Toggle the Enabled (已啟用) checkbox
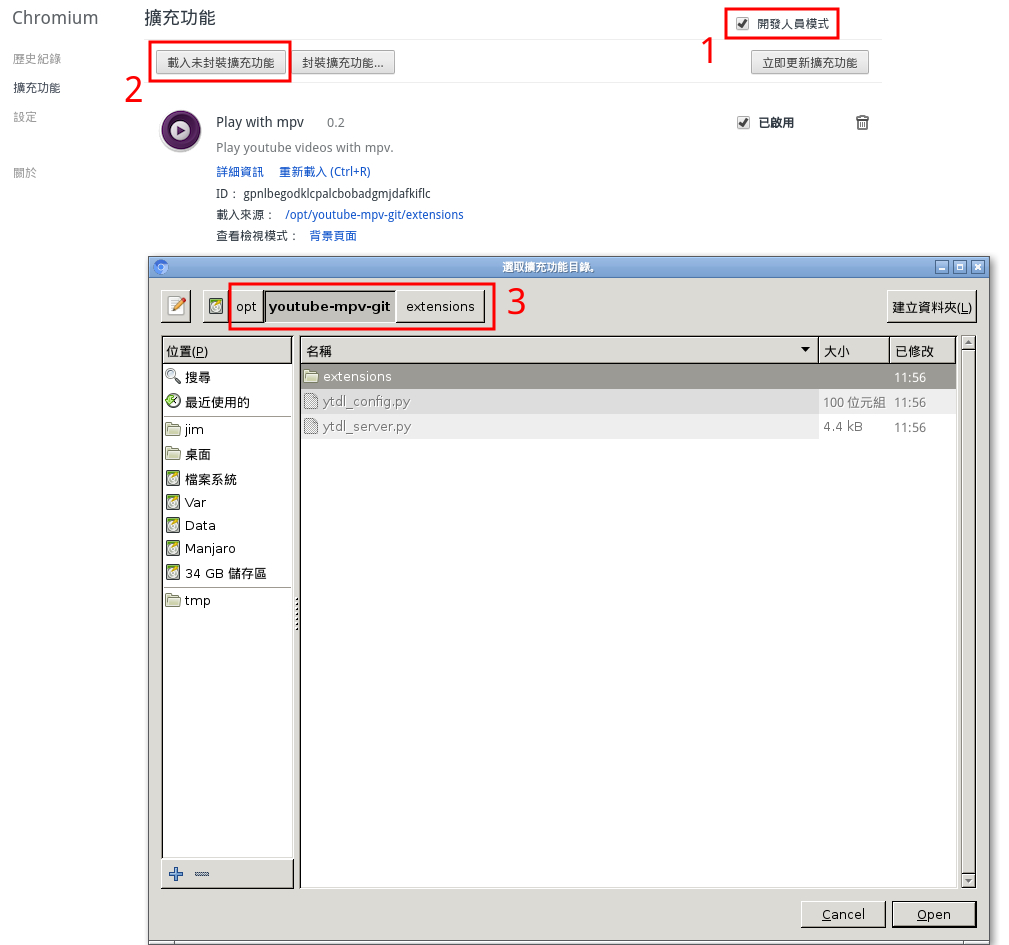The image size is (1009, 945). (743, 122)
